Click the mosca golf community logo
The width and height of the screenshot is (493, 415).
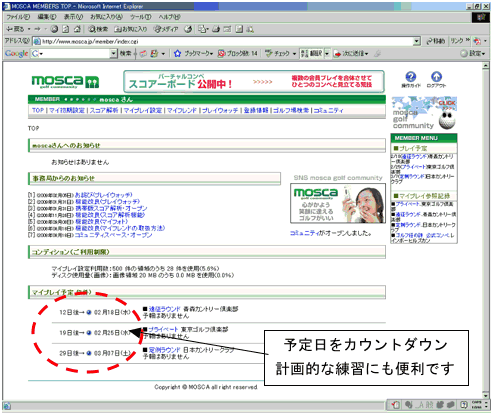(65, 82)
